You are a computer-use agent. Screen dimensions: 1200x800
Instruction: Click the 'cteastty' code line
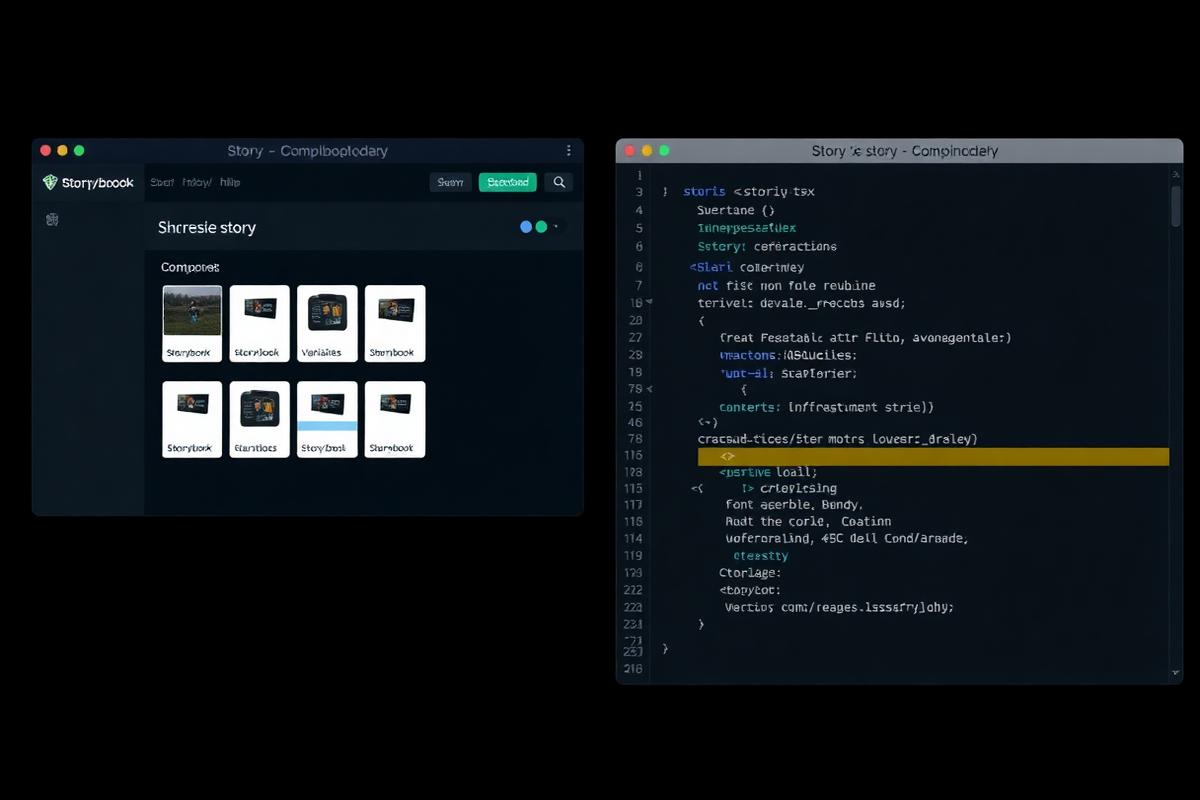click(761, 556)
